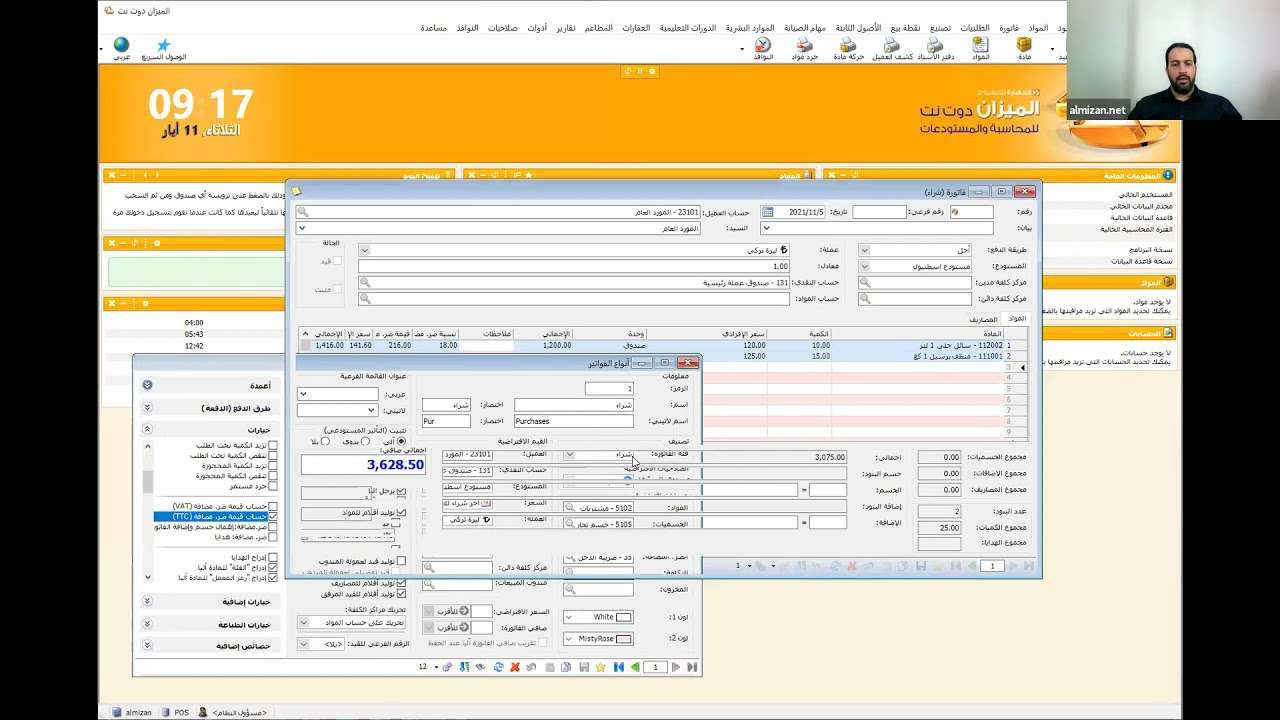Click red delete X in invoice types toolbar
The image size is (1280, 720).
515,667
